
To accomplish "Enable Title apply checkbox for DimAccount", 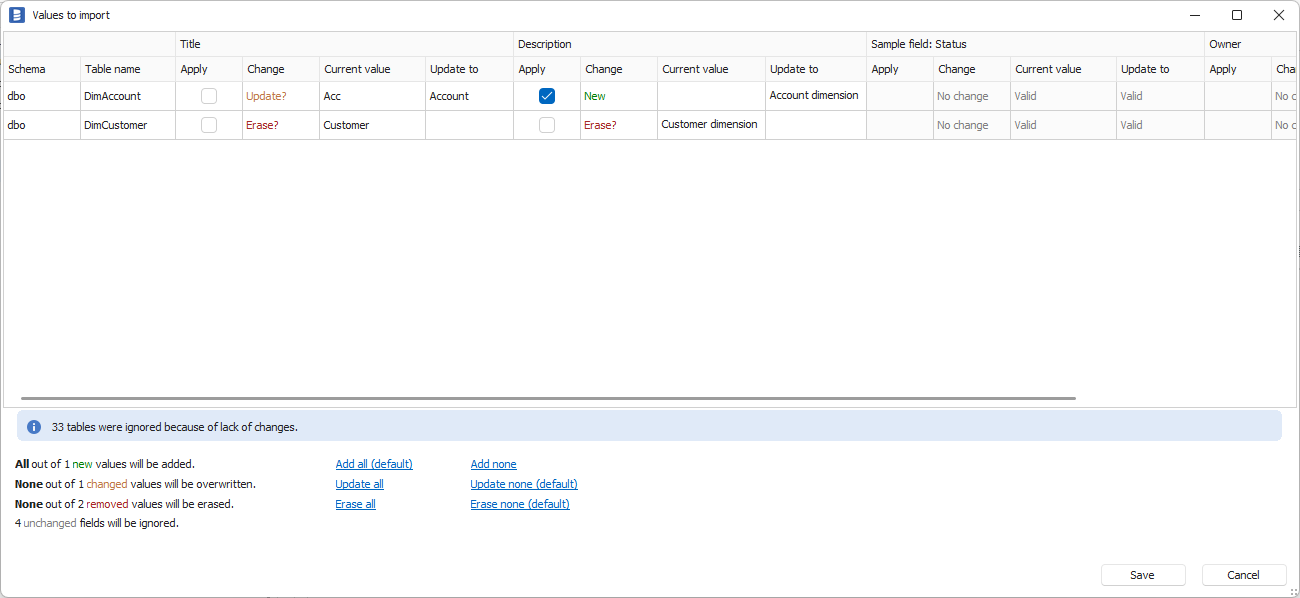I will (209, 96).
